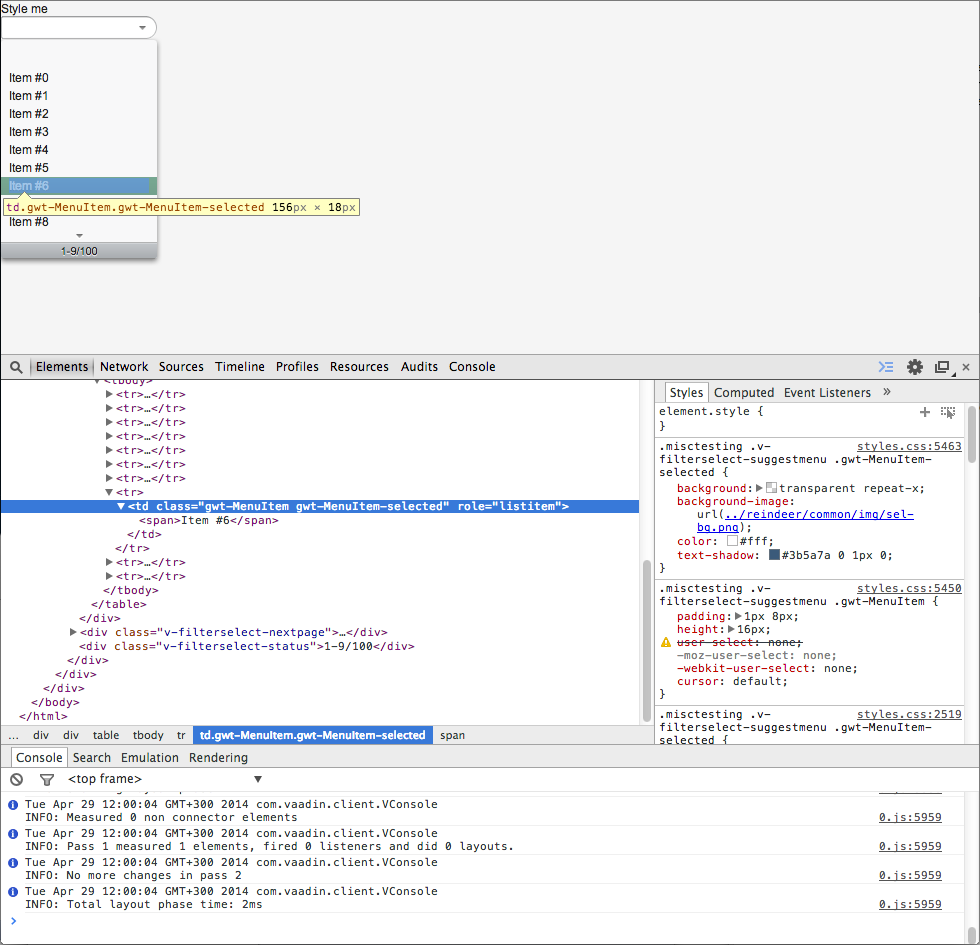Toggle element state icon in Styles pane

[x=948, y=412]
